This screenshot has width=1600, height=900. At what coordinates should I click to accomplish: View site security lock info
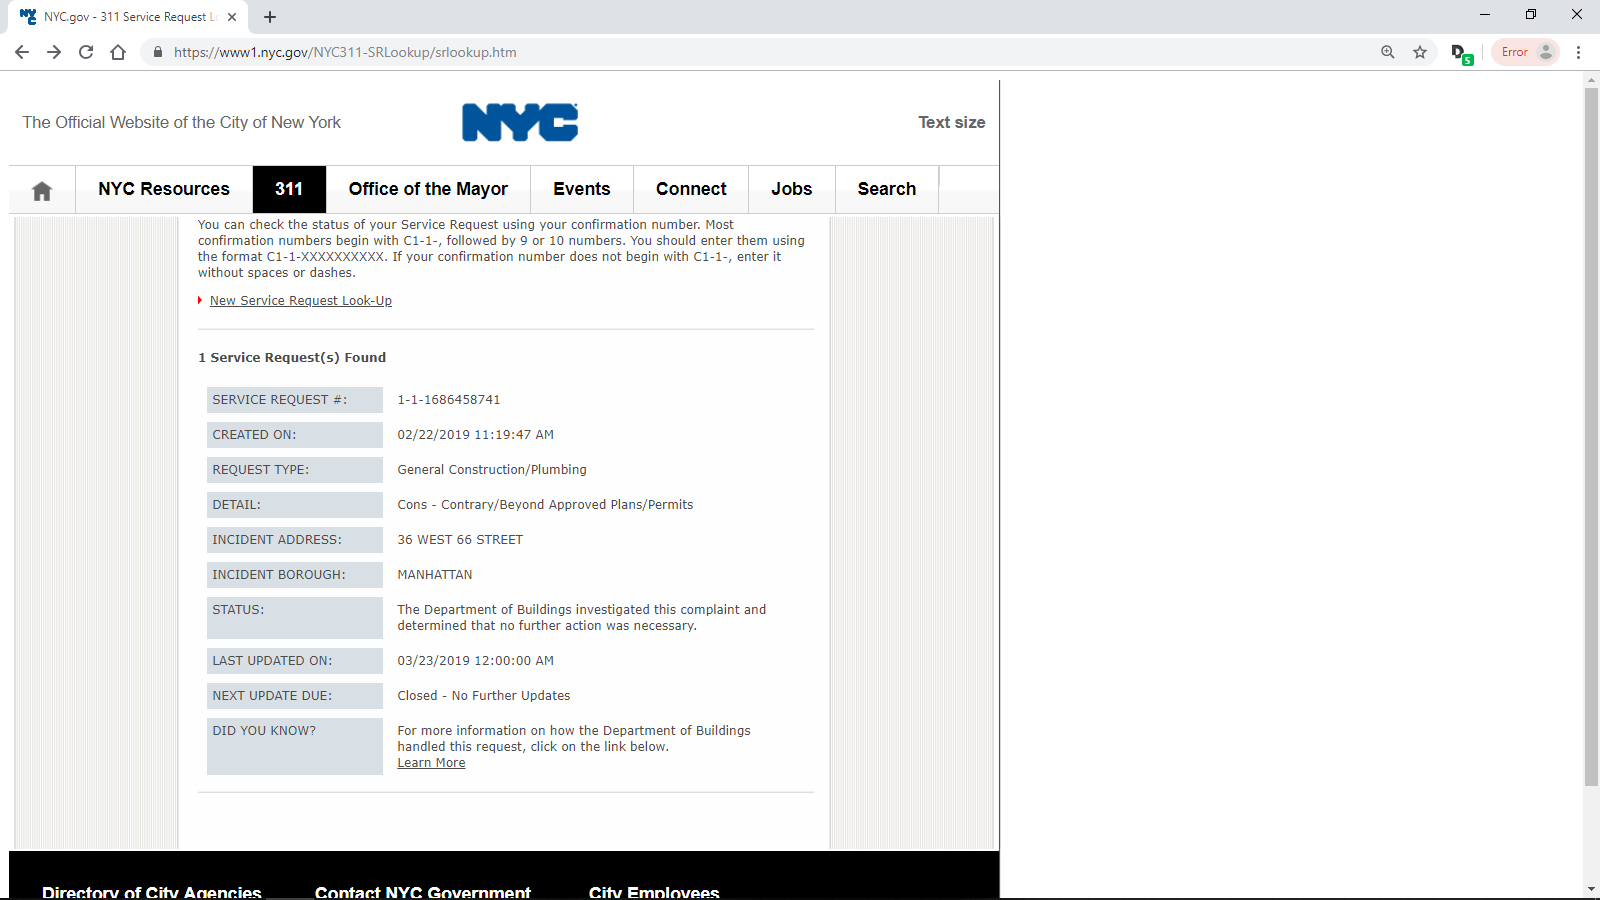coord(158,52)
